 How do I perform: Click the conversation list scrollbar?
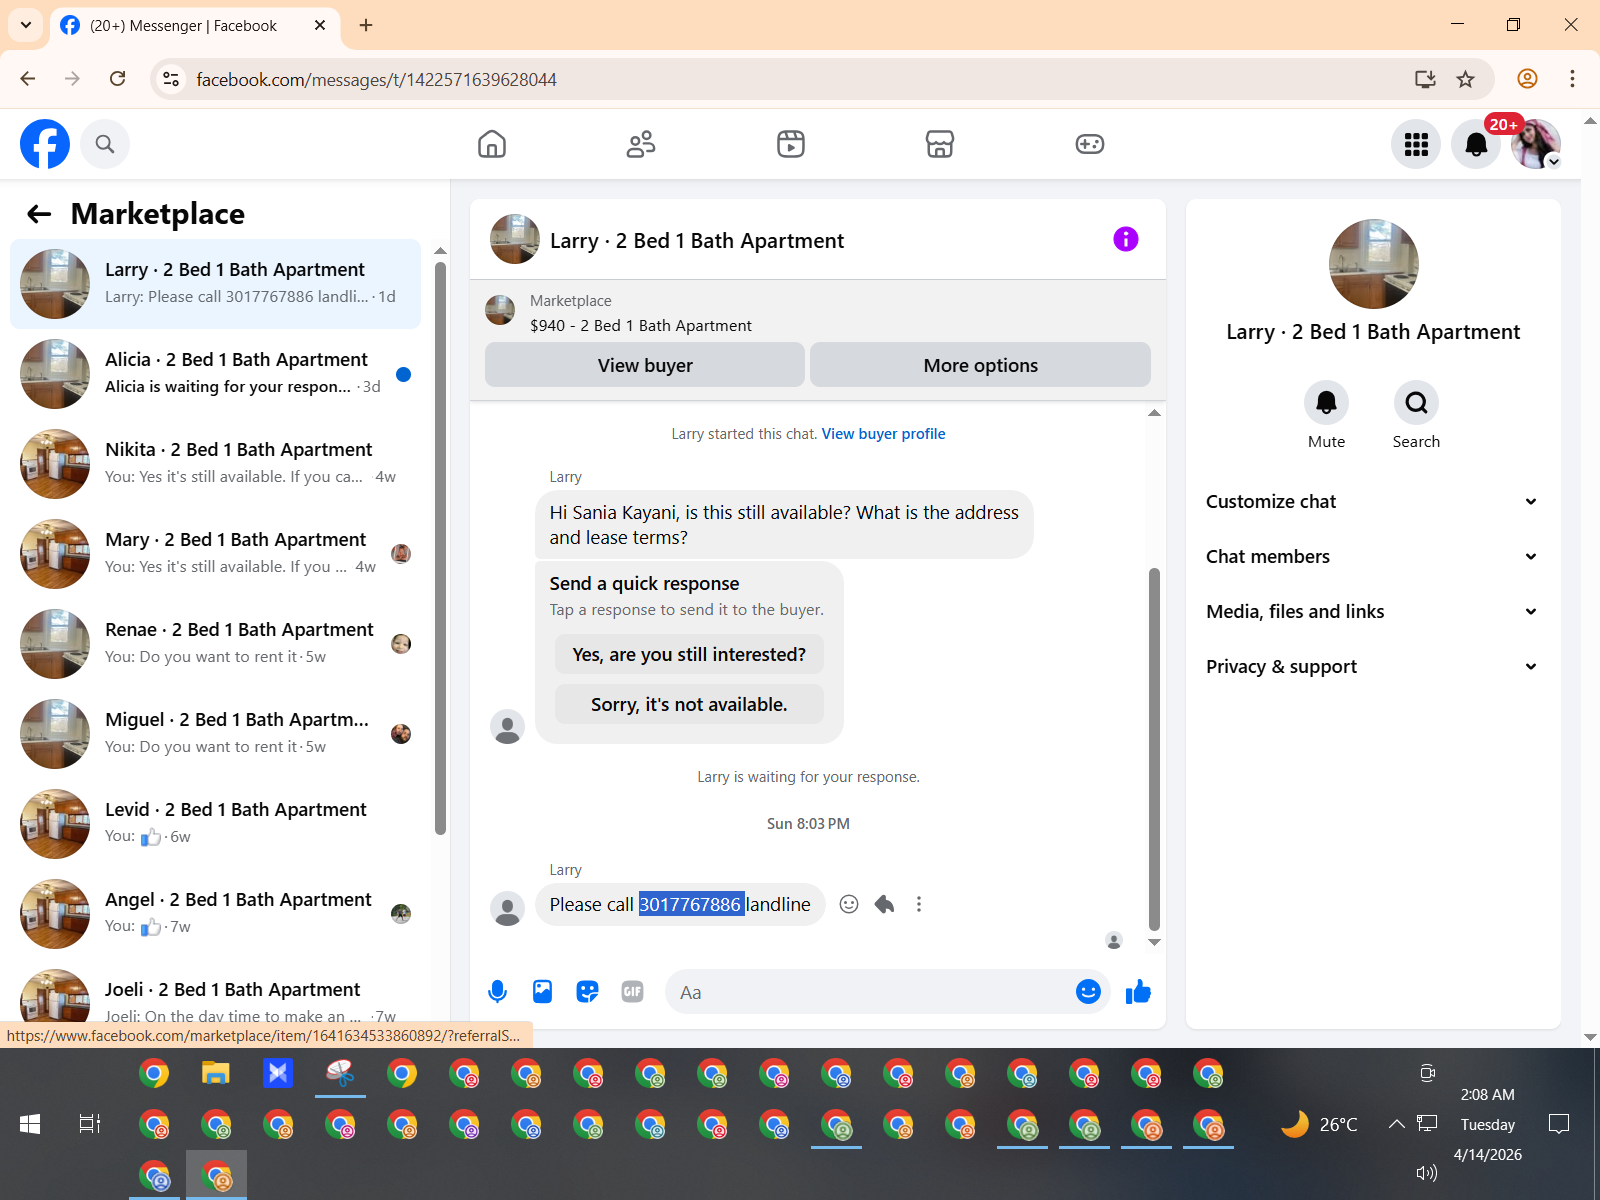point(440,548)
